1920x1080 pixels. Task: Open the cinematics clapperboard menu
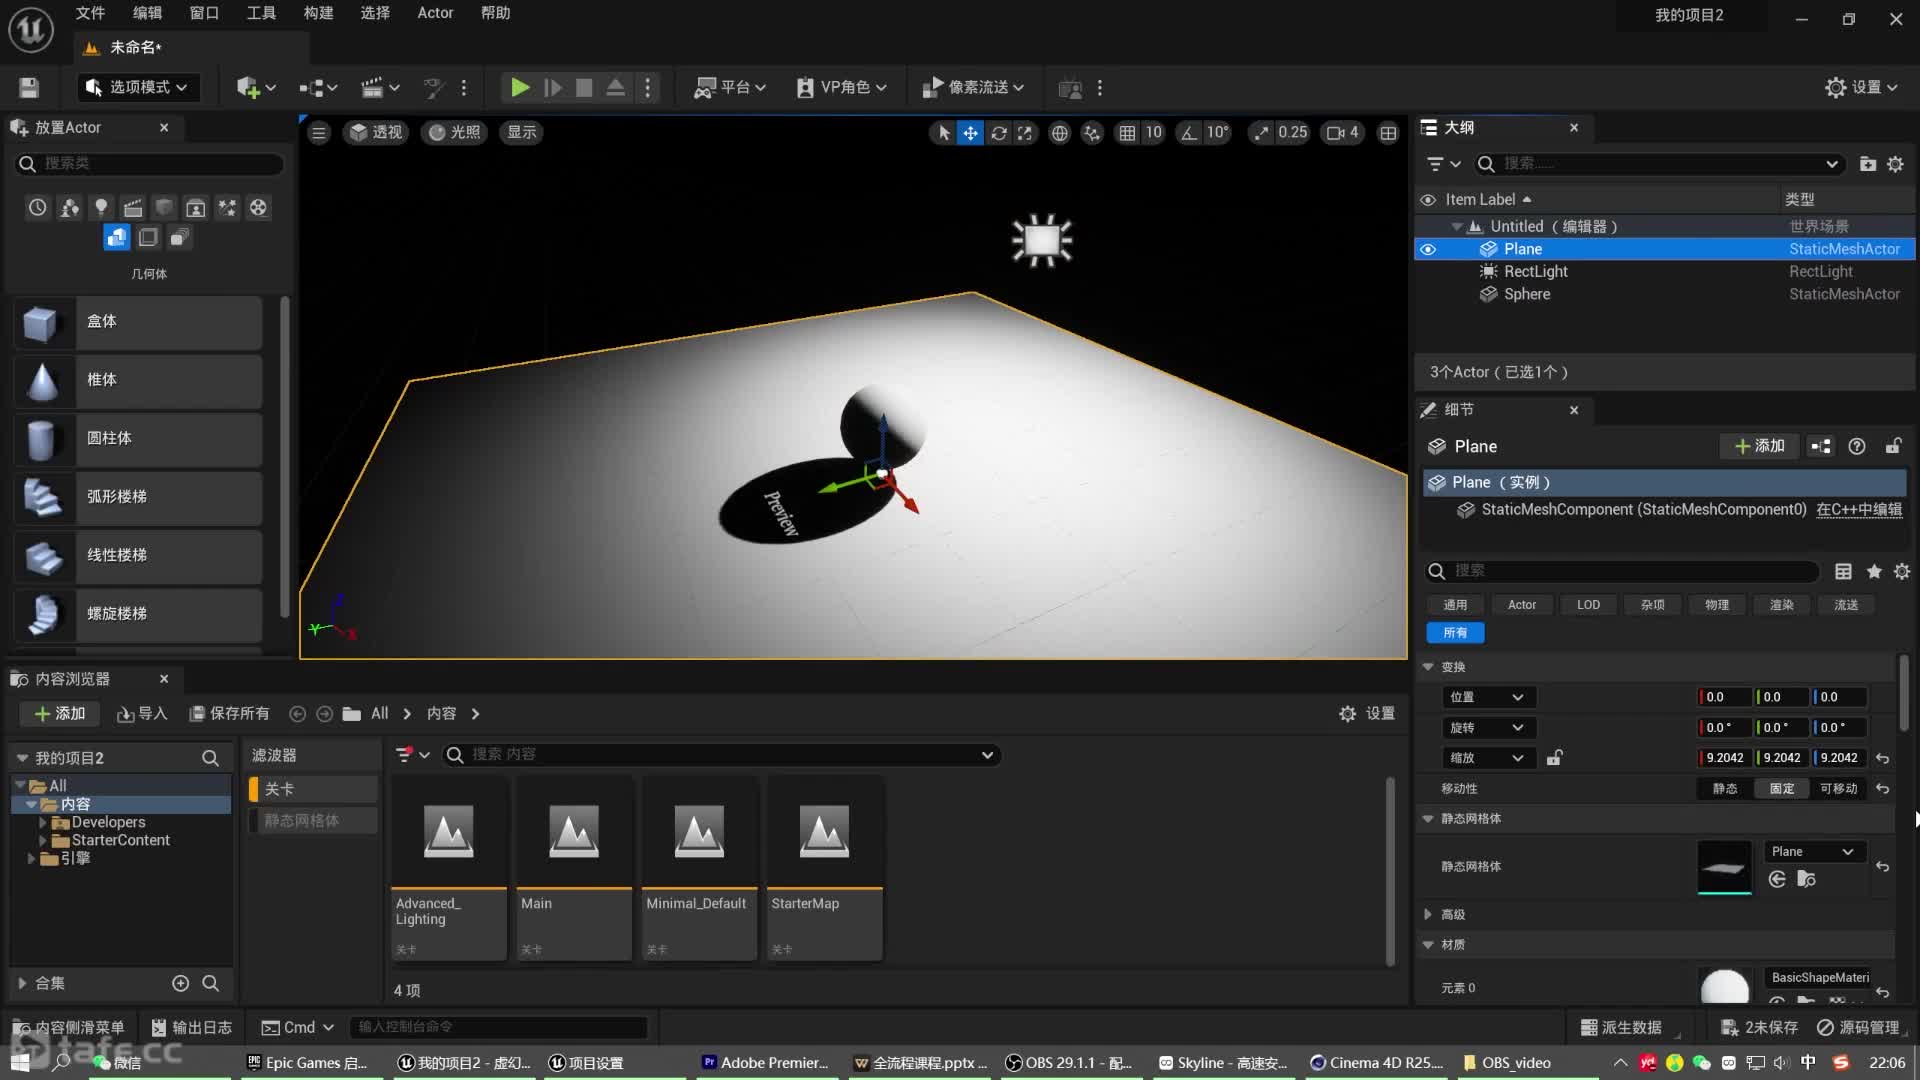coord(380,88)
